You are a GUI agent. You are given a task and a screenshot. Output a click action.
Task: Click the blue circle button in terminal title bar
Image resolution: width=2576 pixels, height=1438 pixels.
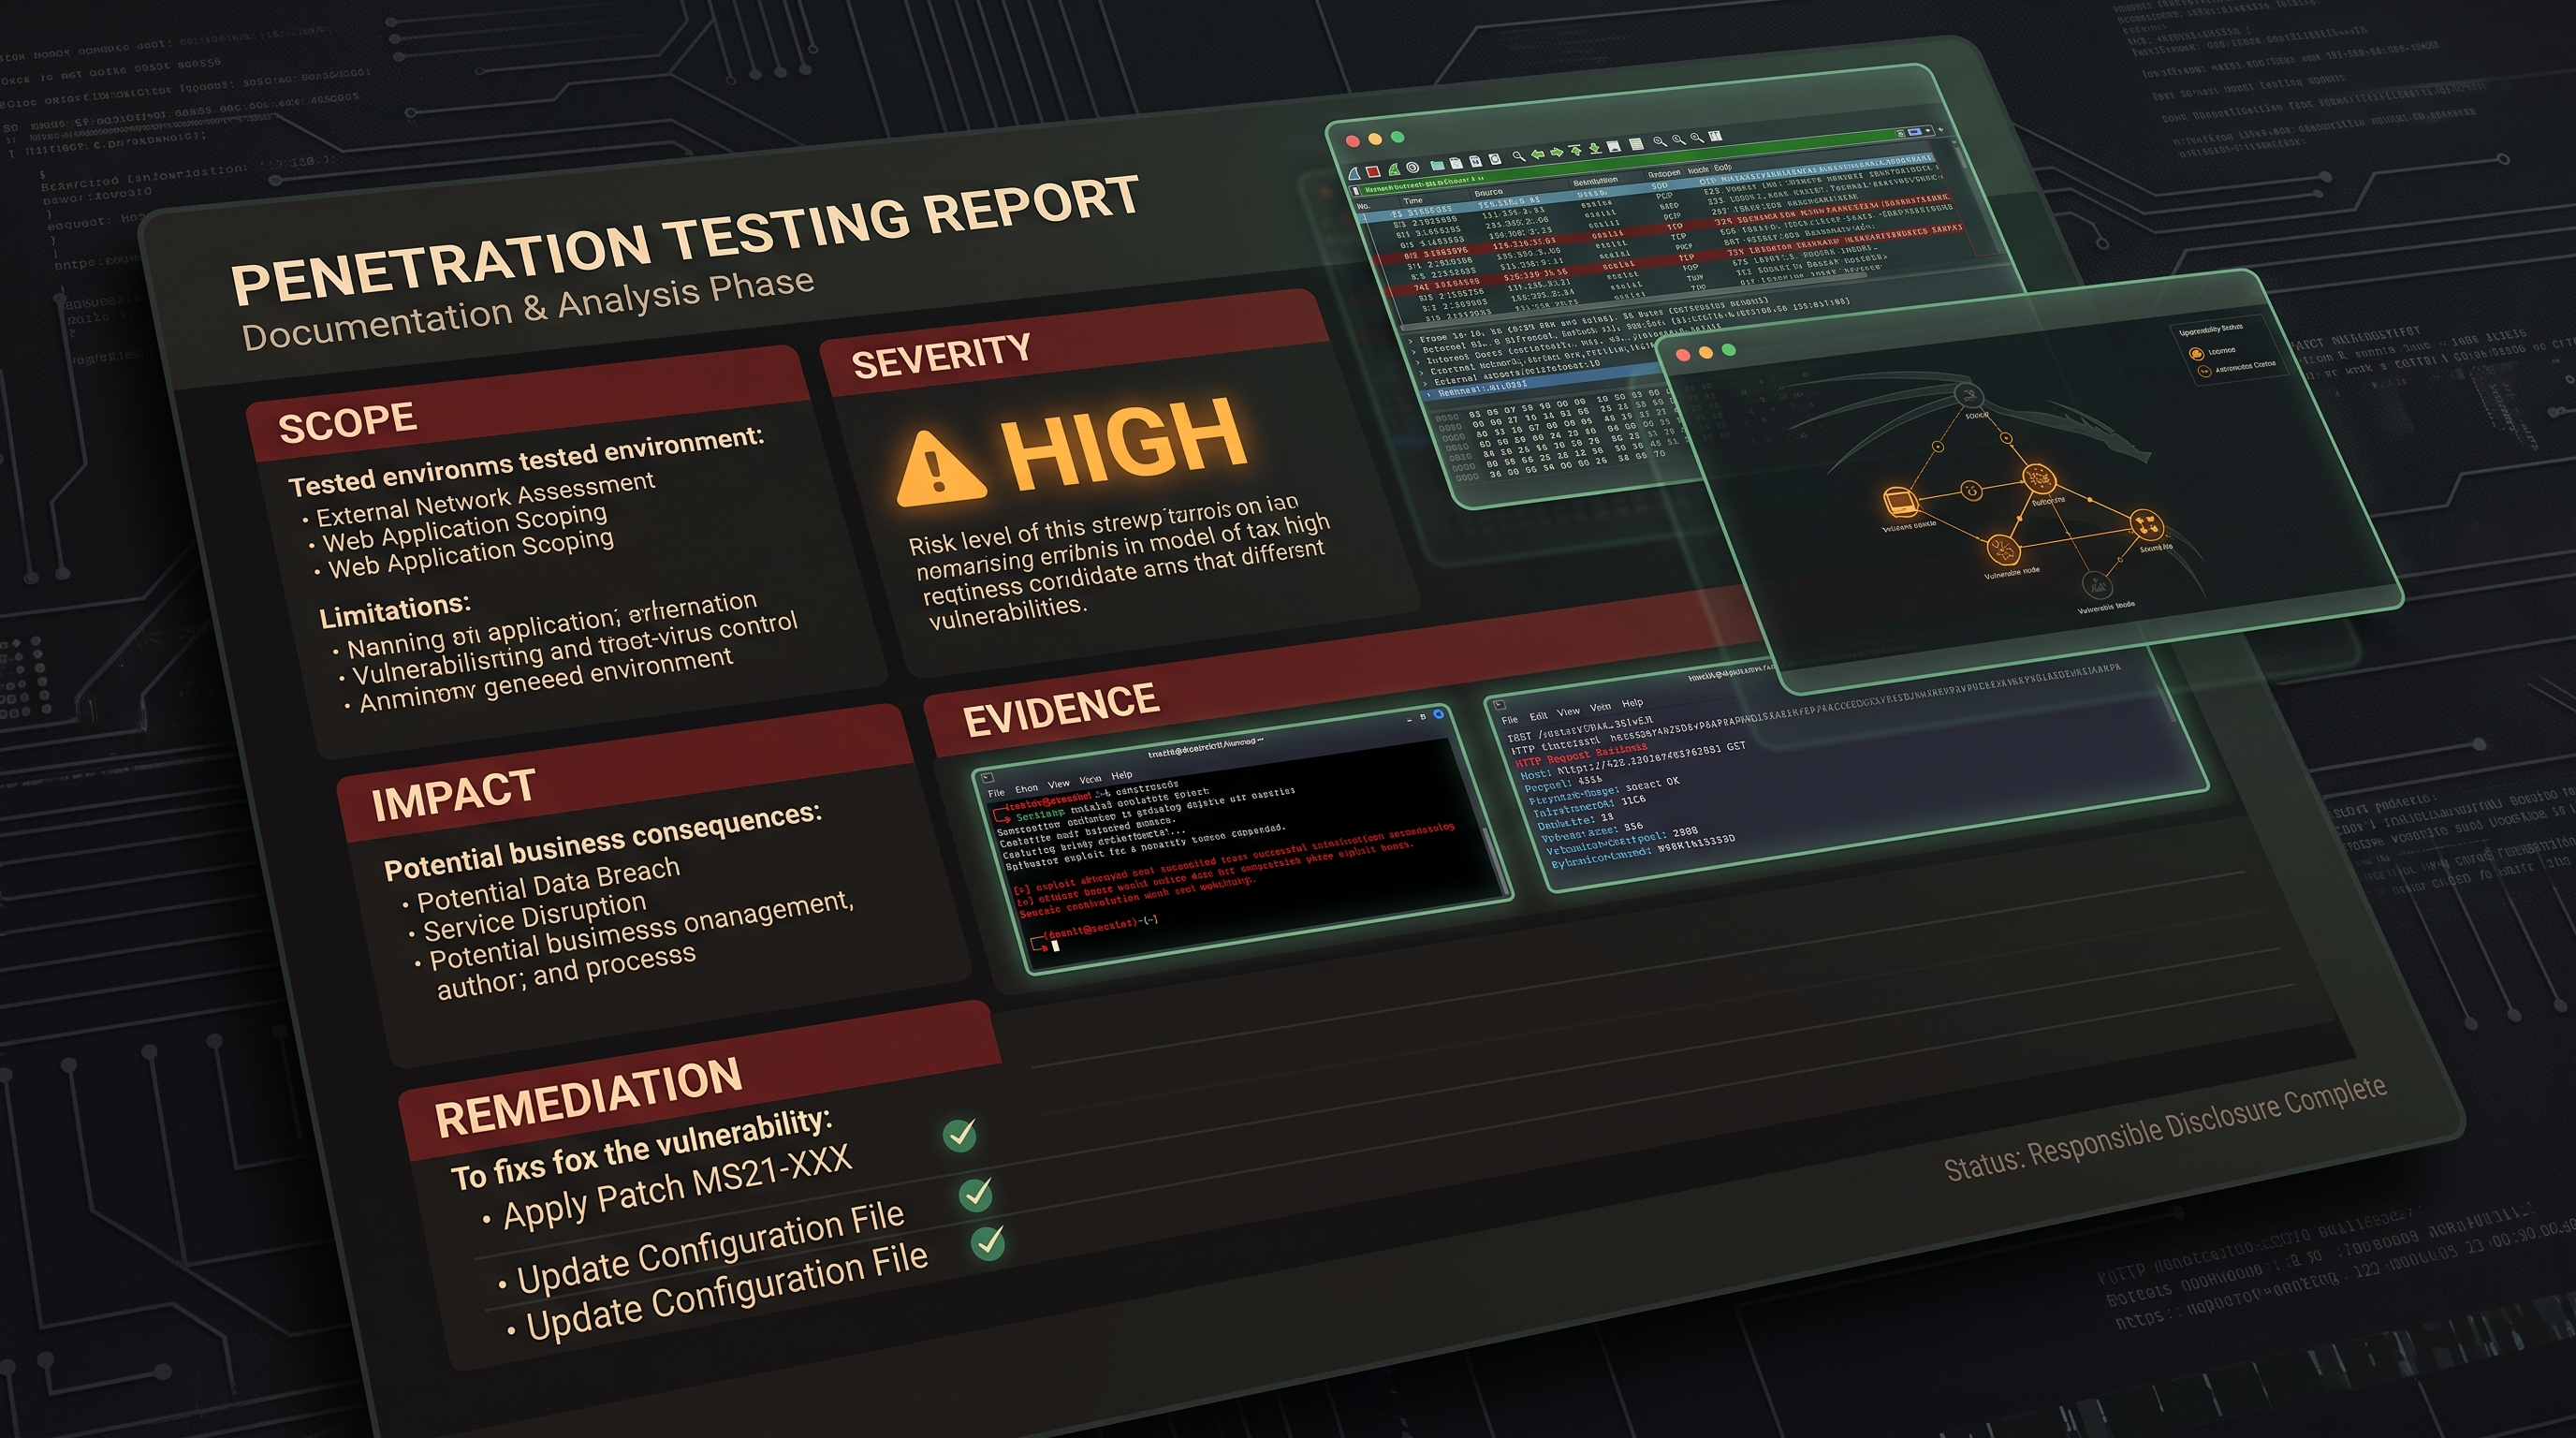(x=1439, y=714)
